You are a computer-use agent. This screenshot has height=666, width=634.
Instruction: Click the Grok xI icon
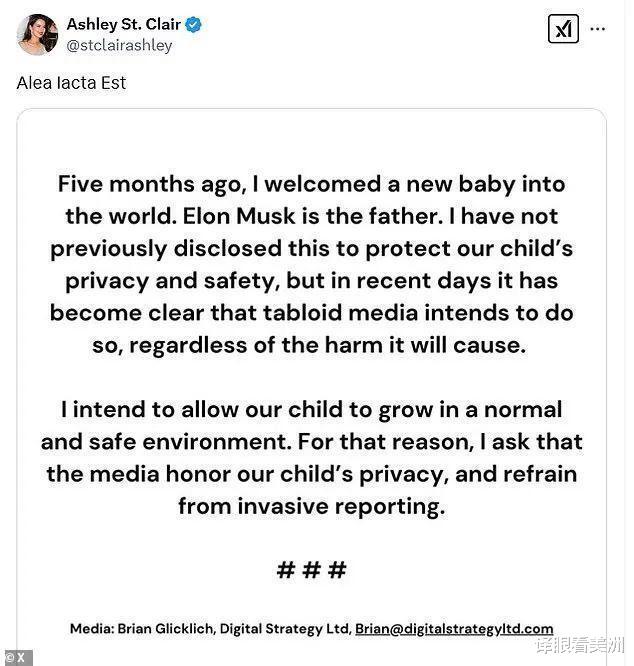pos(564,29)
